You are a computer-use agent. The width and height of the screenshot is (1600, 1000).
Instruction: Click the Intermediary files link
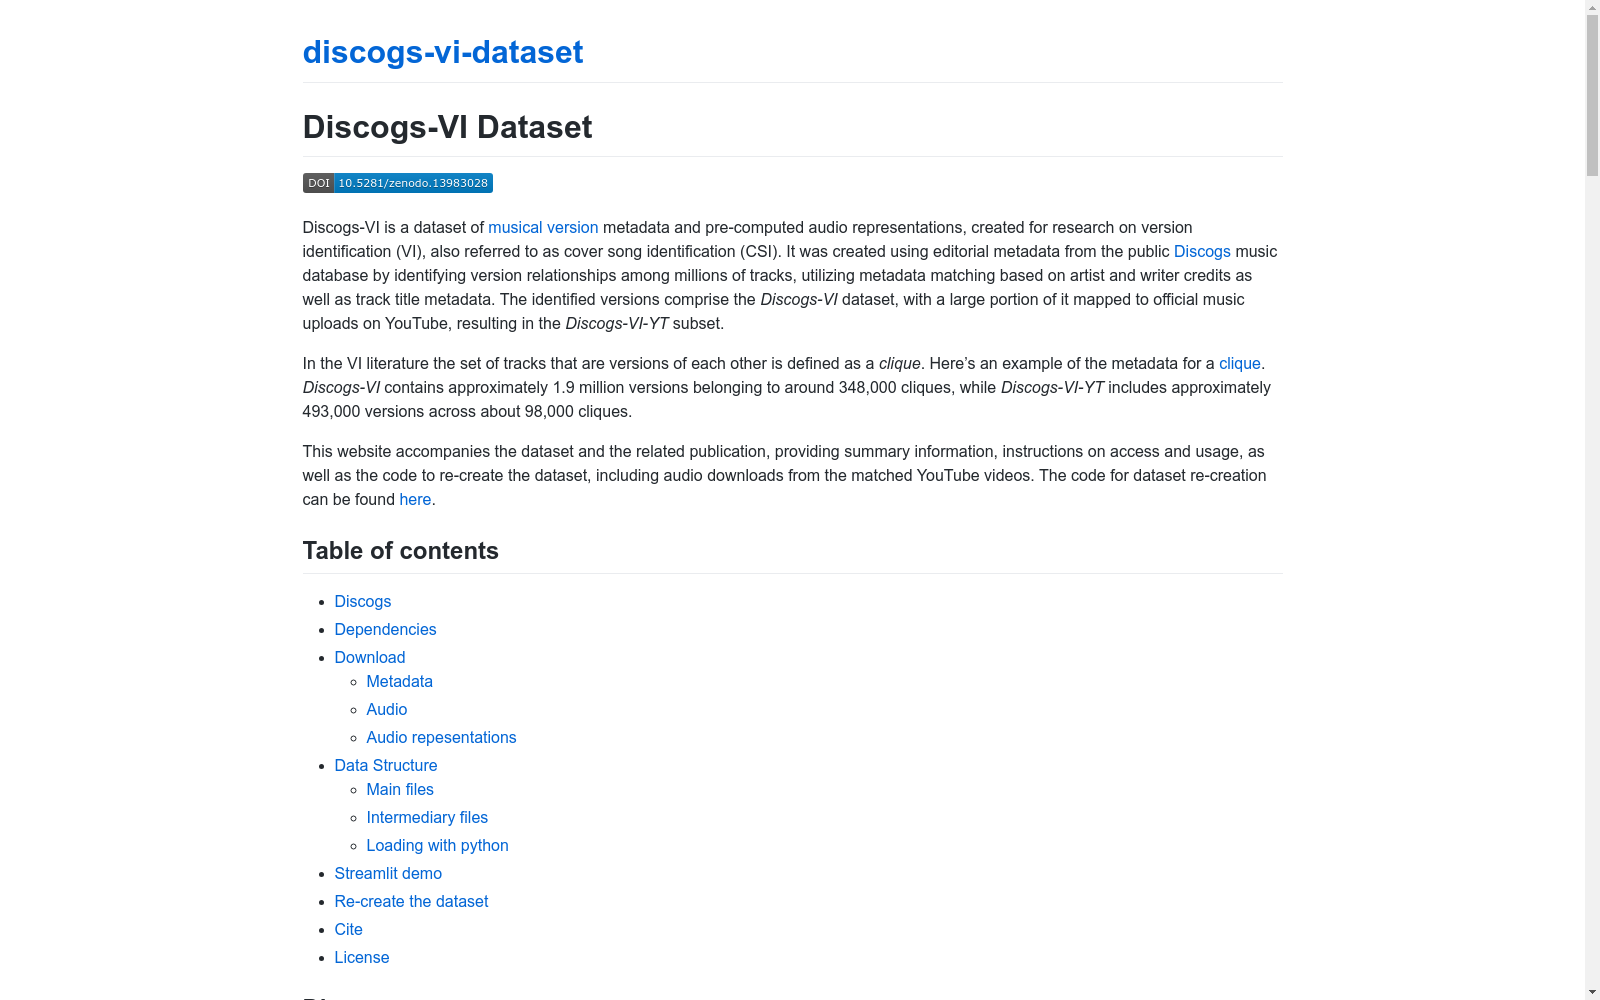(x=427, y=817)
